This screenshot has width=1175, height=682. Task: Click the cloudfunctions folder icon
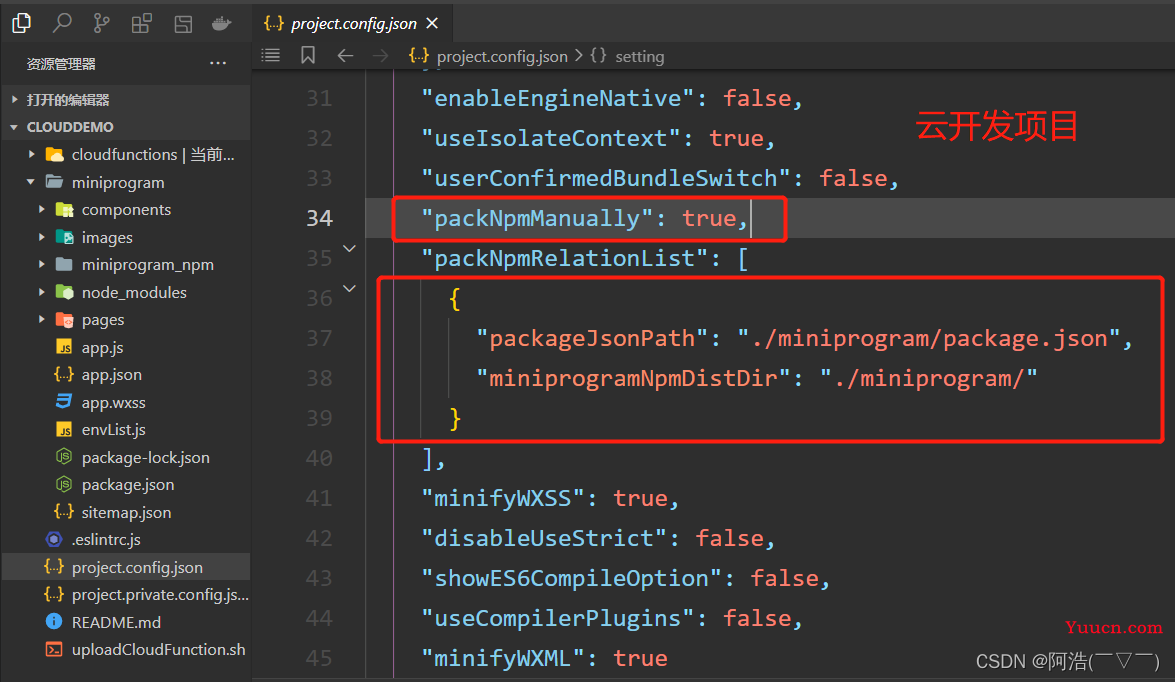55,154
